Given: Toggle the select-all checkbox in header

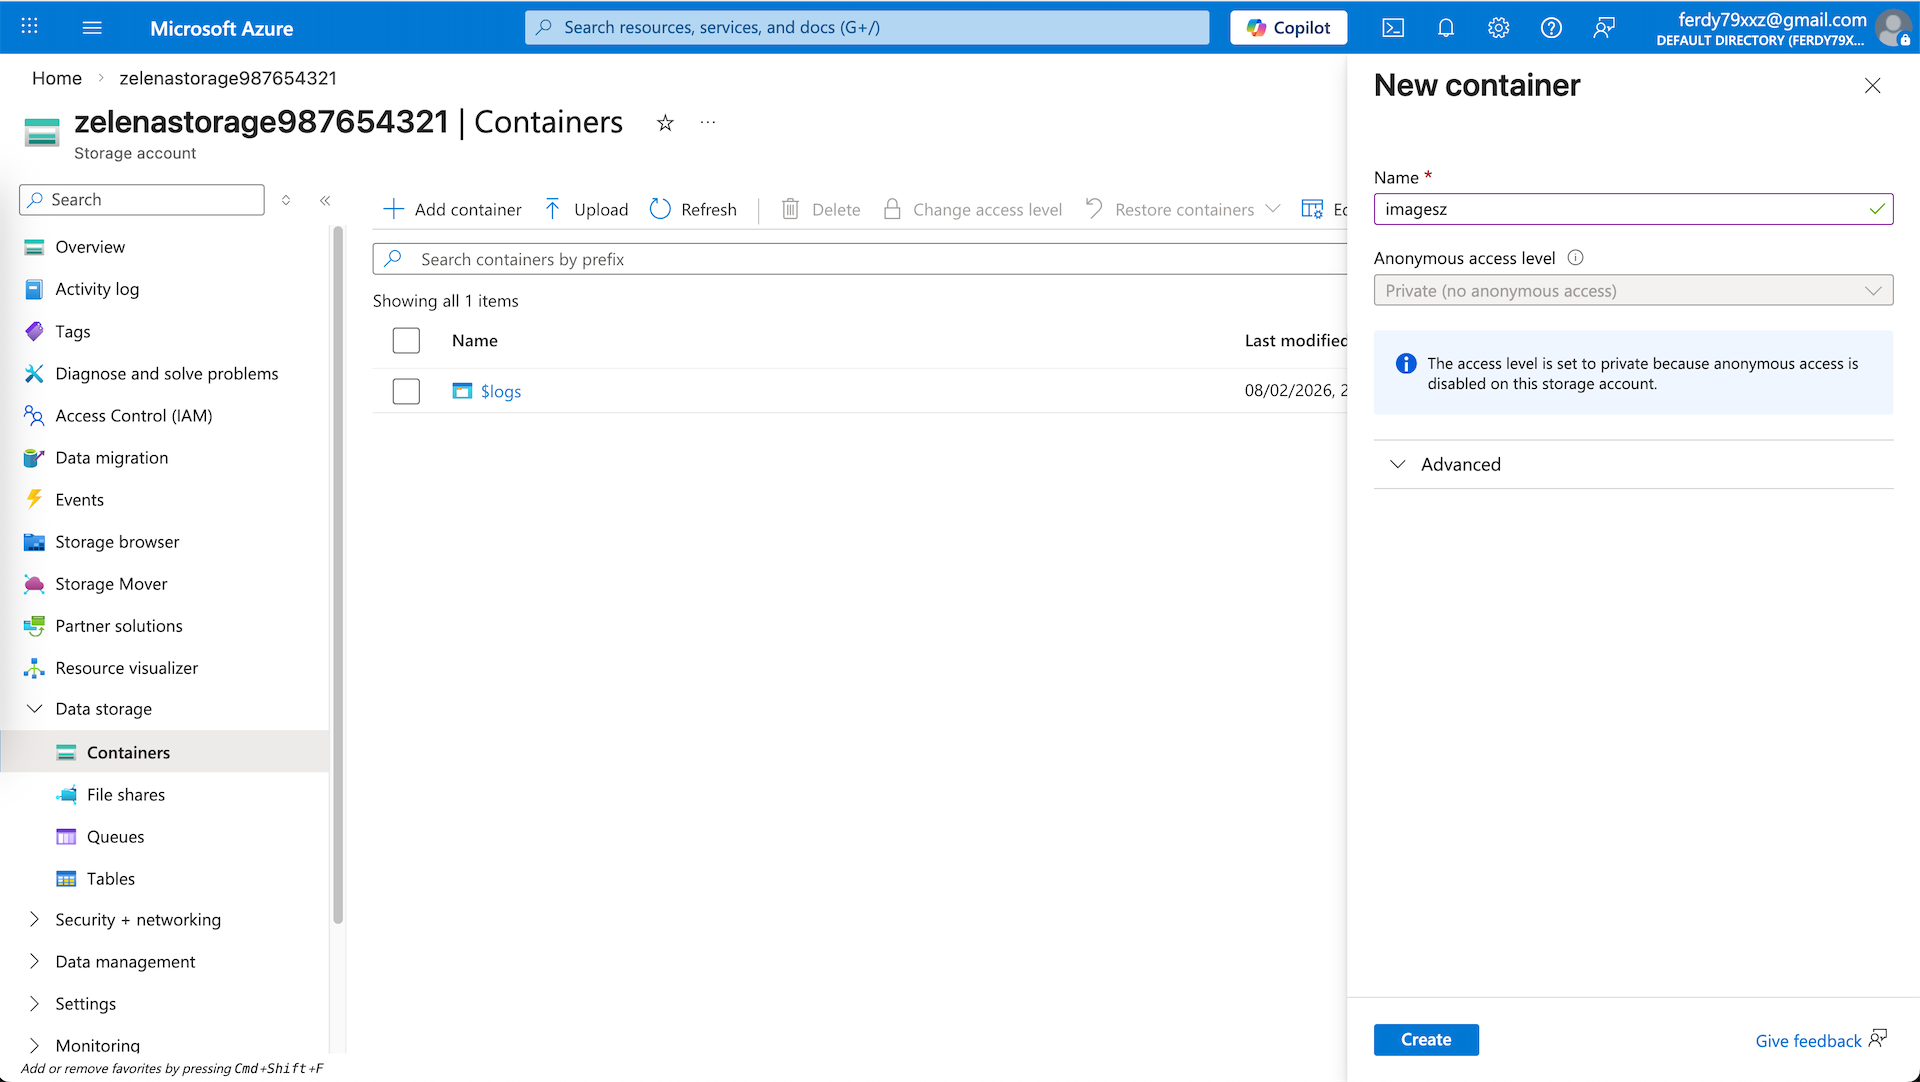Looking at the screenshot, I should (406, 341).
